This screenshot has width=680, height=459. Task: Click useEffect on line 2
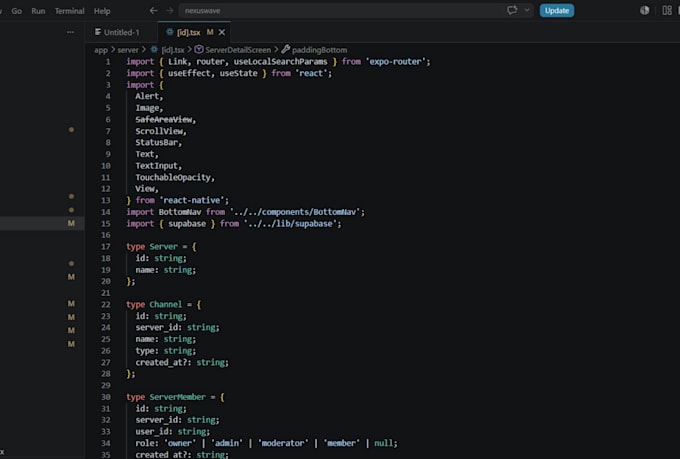pyautogui.click(x=190, y=73)
